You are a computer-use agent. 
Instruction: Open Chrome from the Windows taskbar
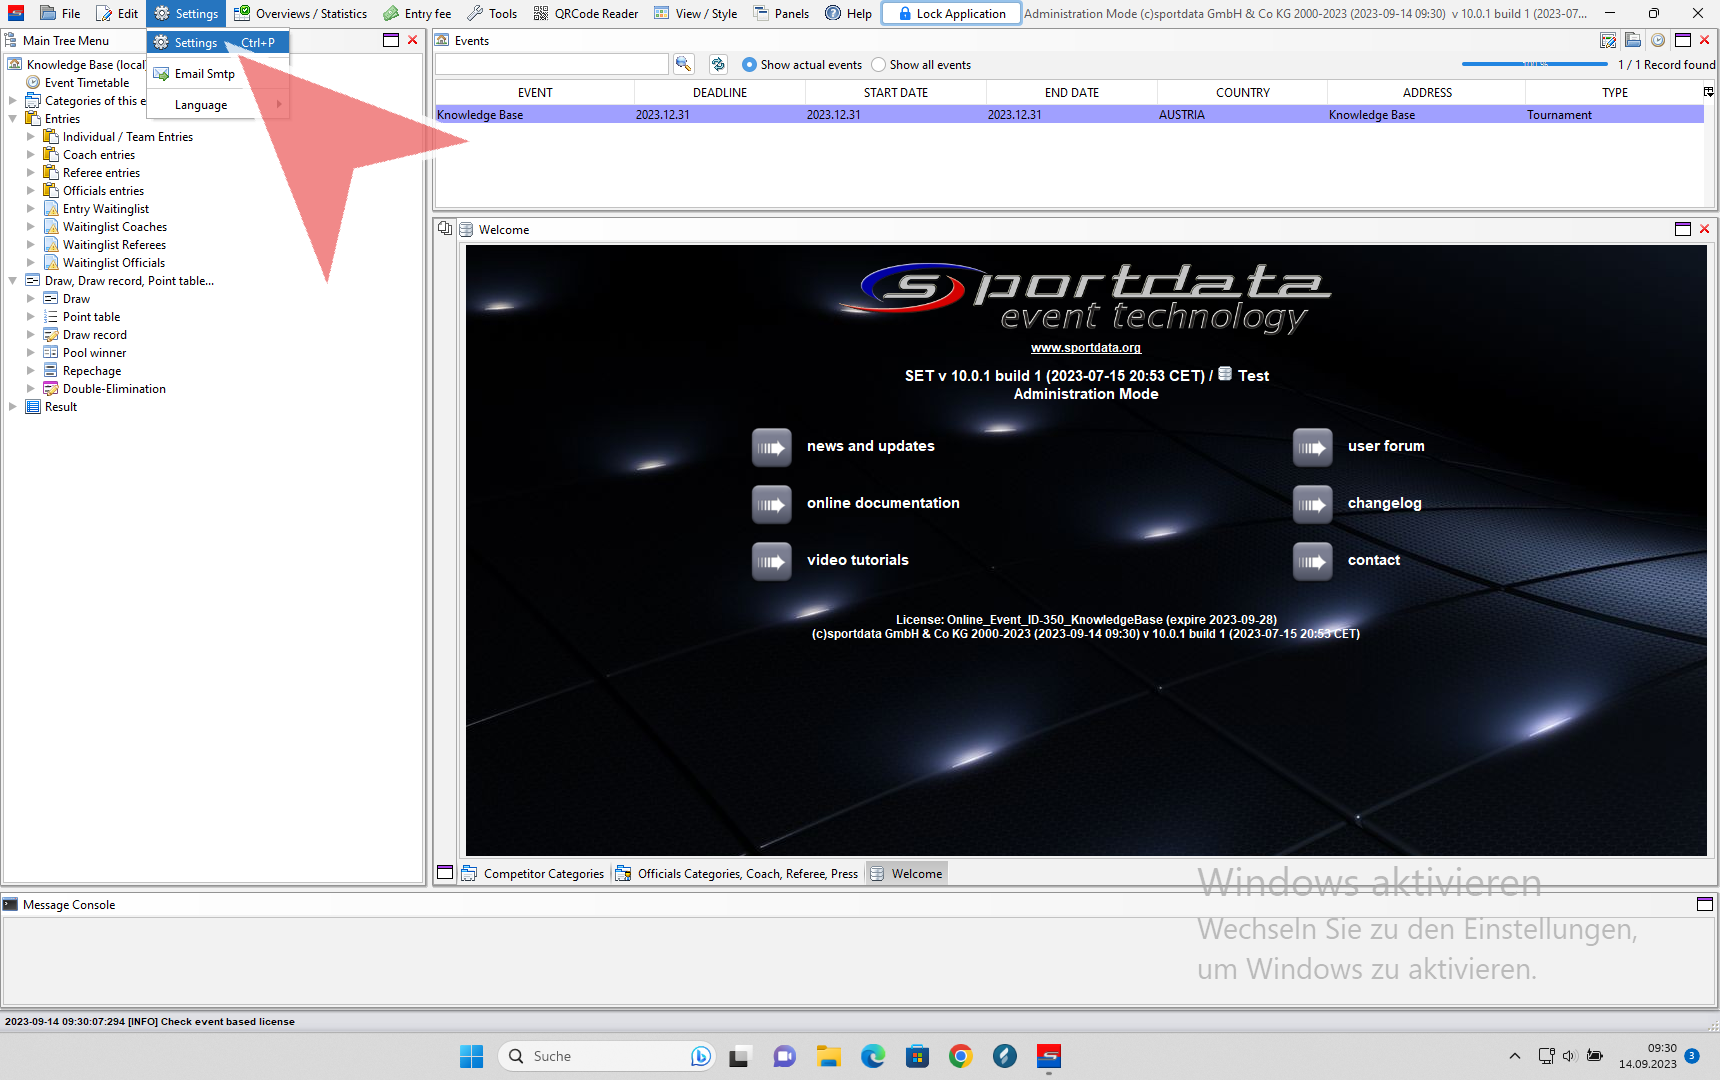(x=961, y=1056)
